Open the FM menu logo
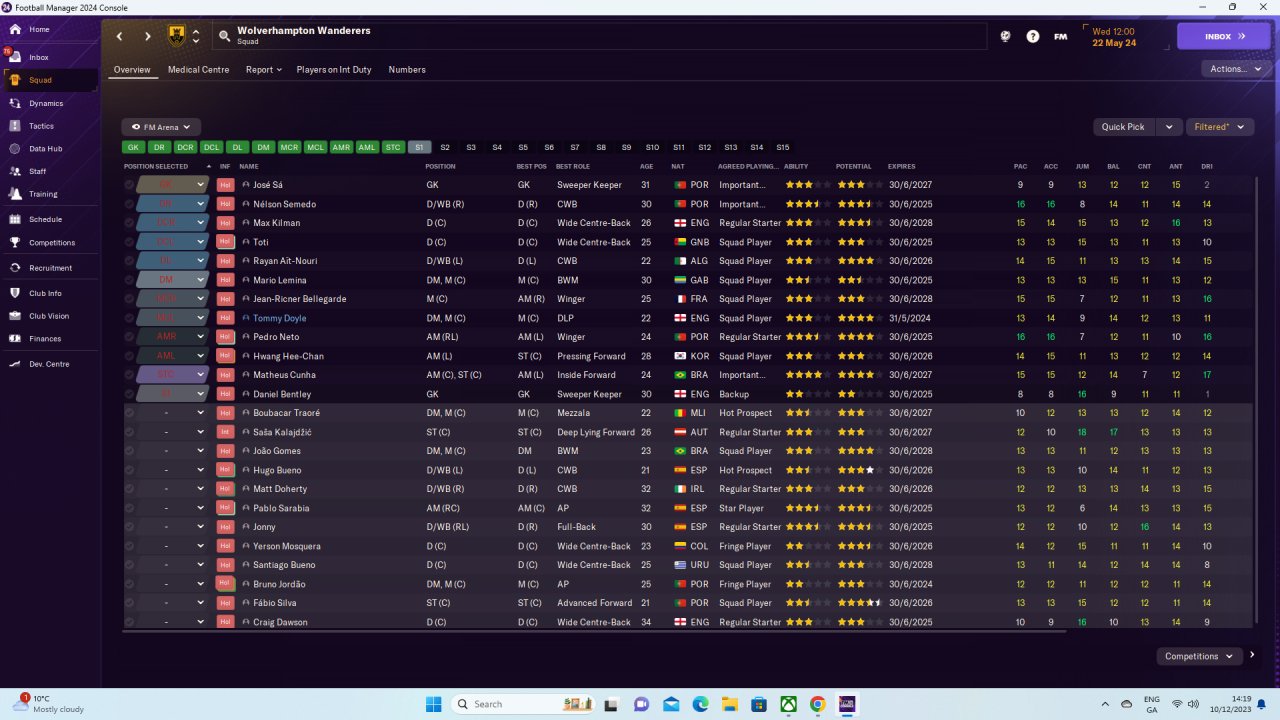Screen dimensions: 1280x720 (x=1061, y=36)
